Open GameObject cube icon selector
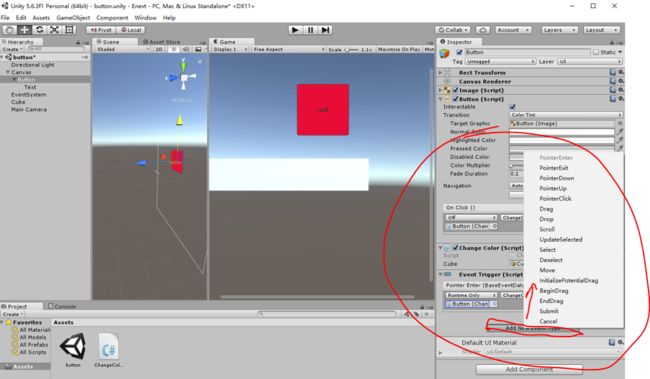 coord(445,54)
